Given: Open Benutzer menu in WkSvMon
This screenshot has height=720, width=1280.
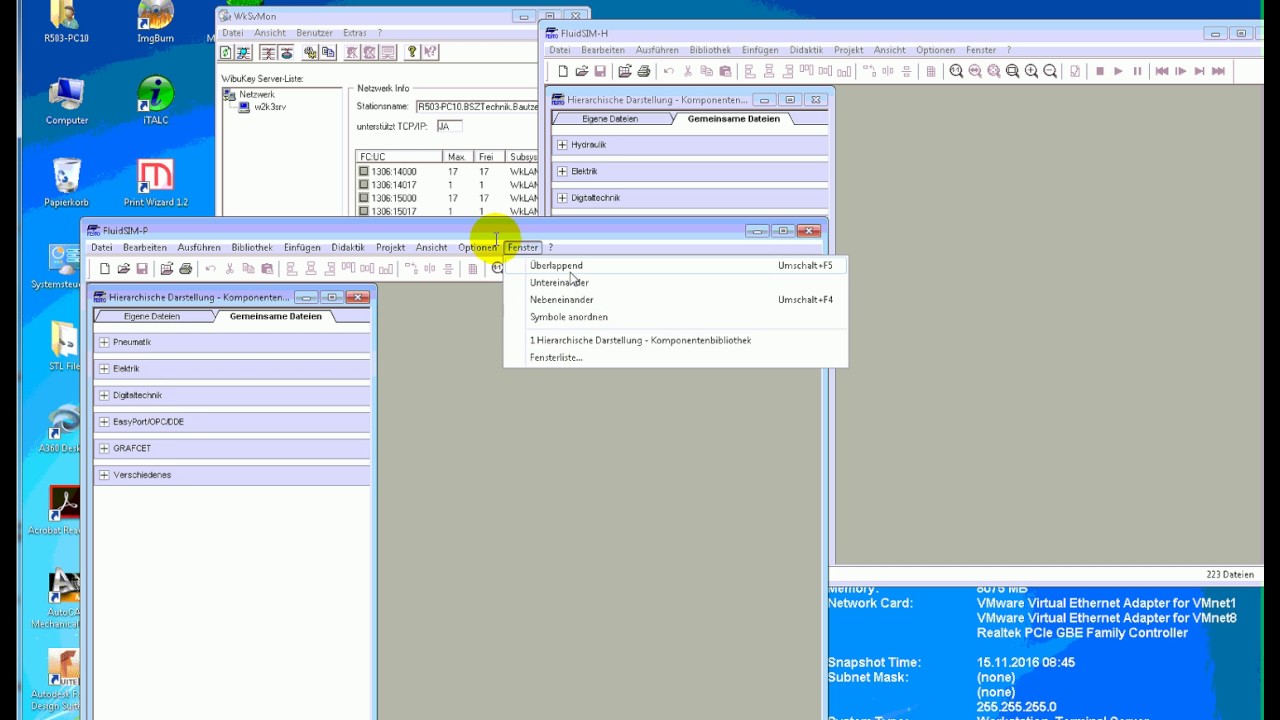Looking at the screenshot, I should click(x=314, y=33).
